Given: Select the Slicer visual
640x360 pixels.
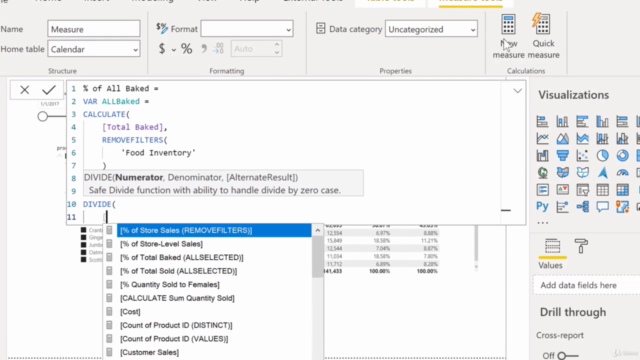Looking at the screenshot, I should pyautogui.click(x=582, y=190).
